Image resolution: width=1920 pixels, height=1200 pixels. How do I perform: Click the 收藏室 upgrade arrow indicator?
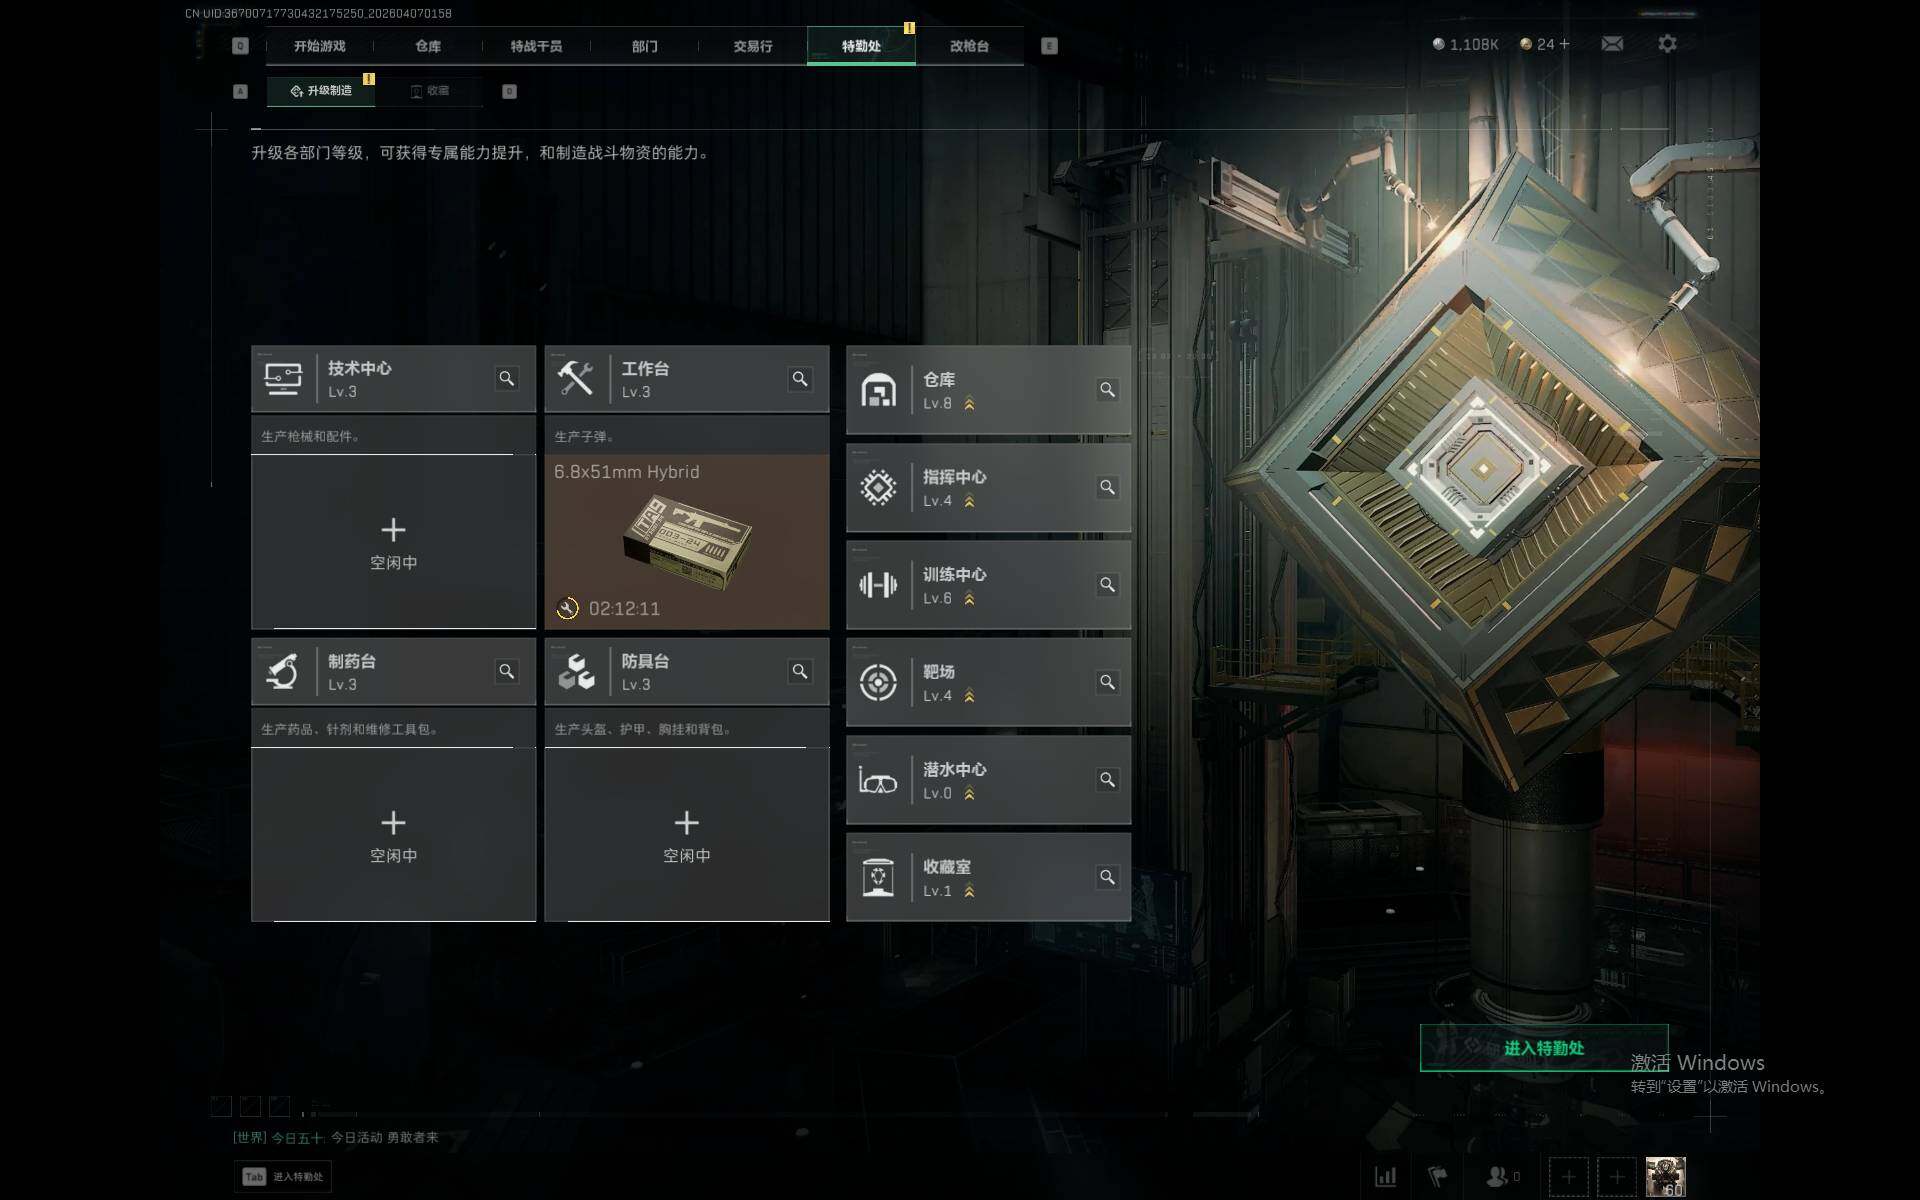point(969,891)
